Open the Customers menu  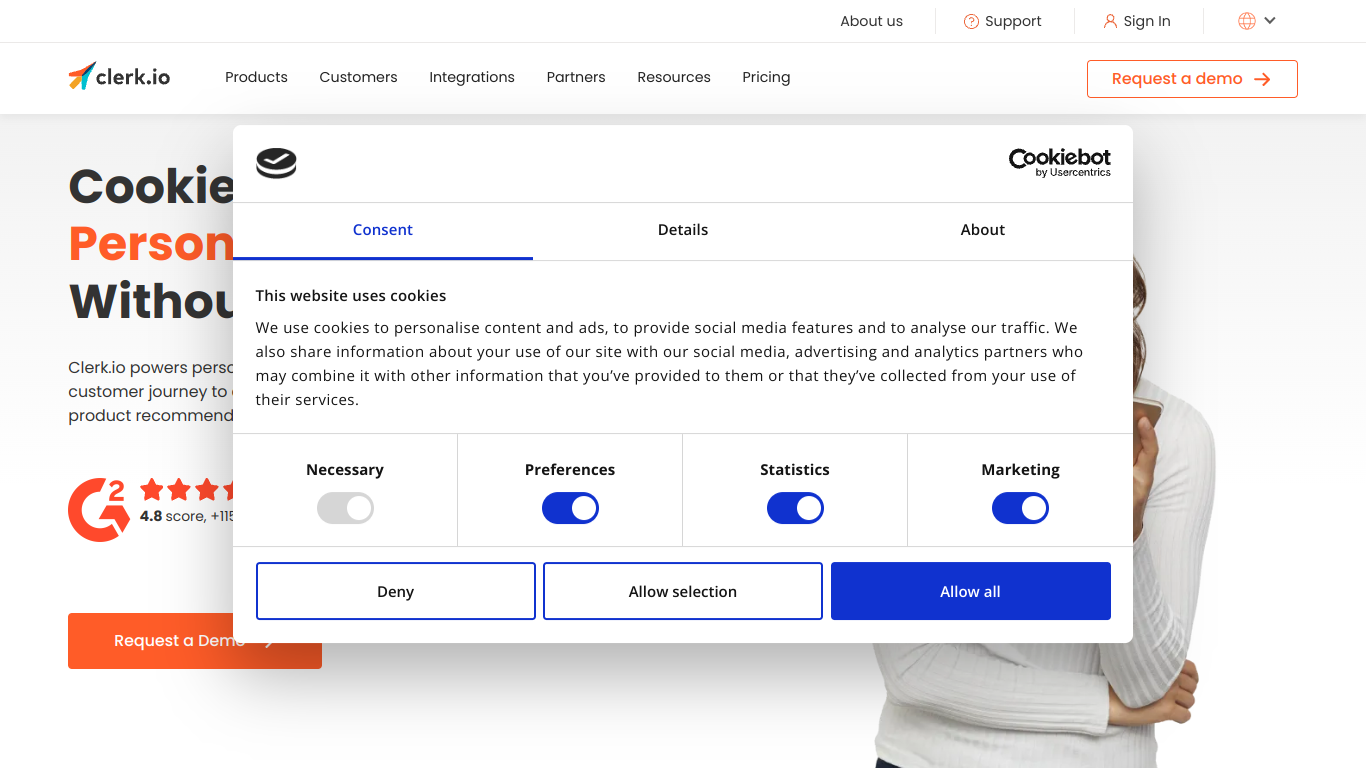coord(358,77)
